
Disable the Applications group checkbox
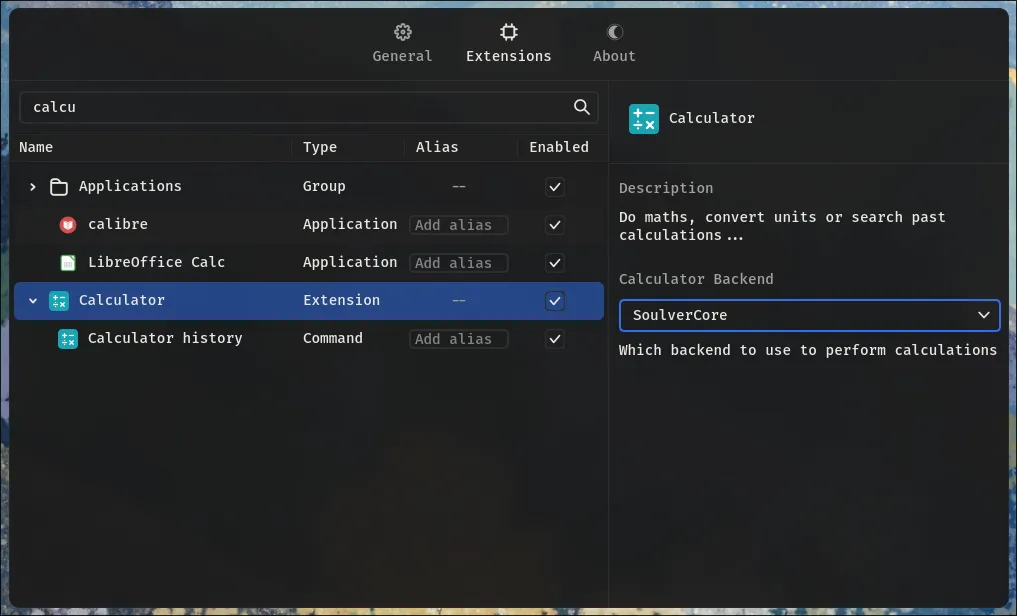pyautogui.click(x=555, y=187)
